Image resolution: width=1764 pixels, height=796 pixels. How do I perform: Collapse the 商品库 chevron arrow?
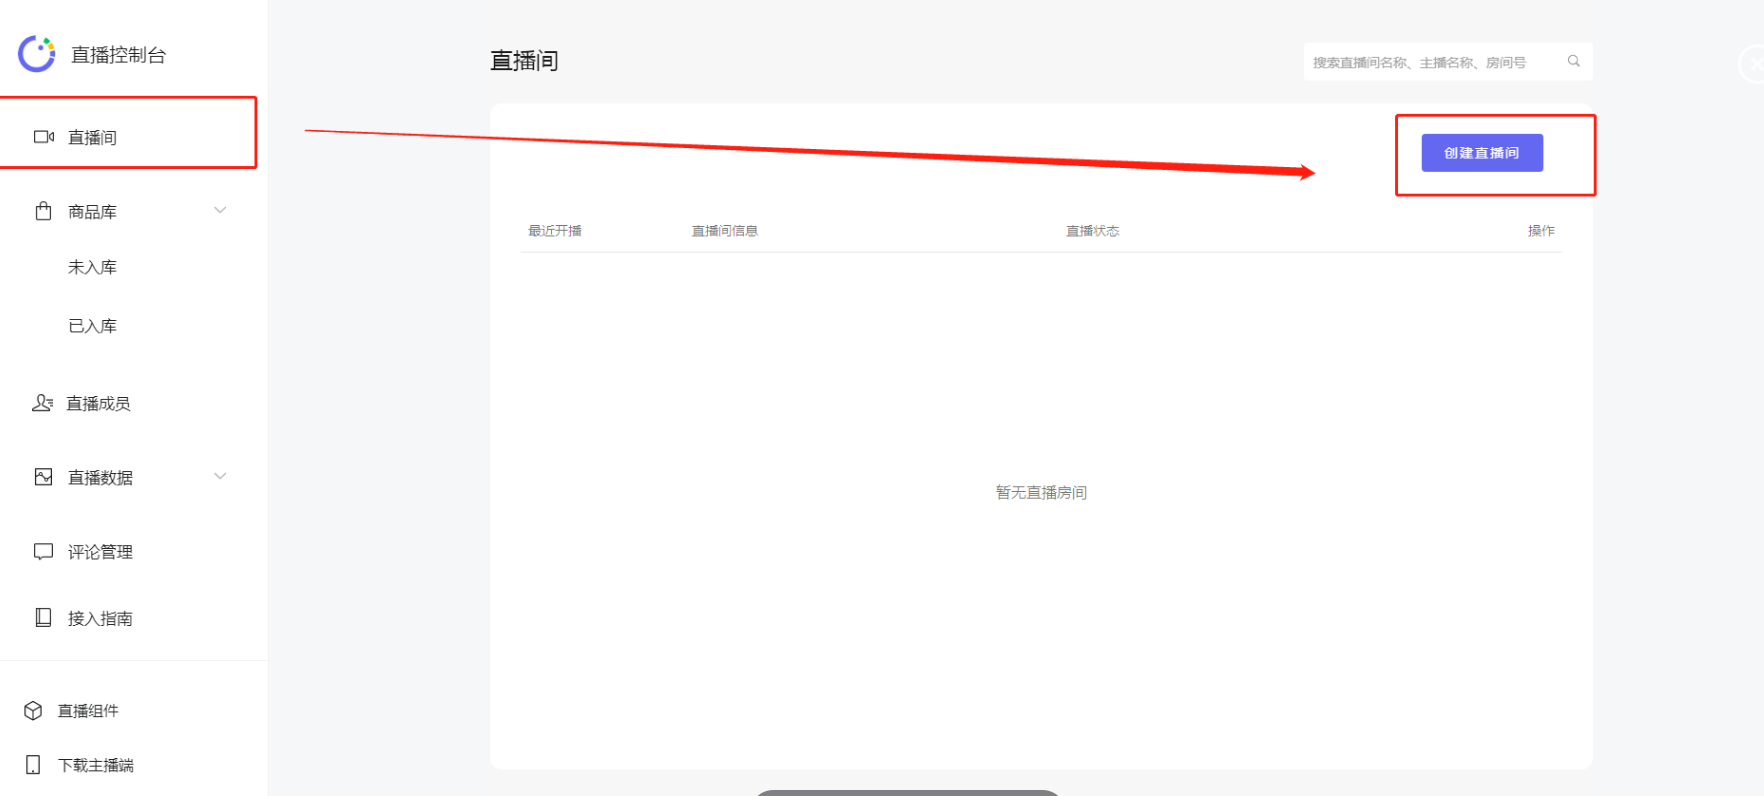click(x=220, y=210)
